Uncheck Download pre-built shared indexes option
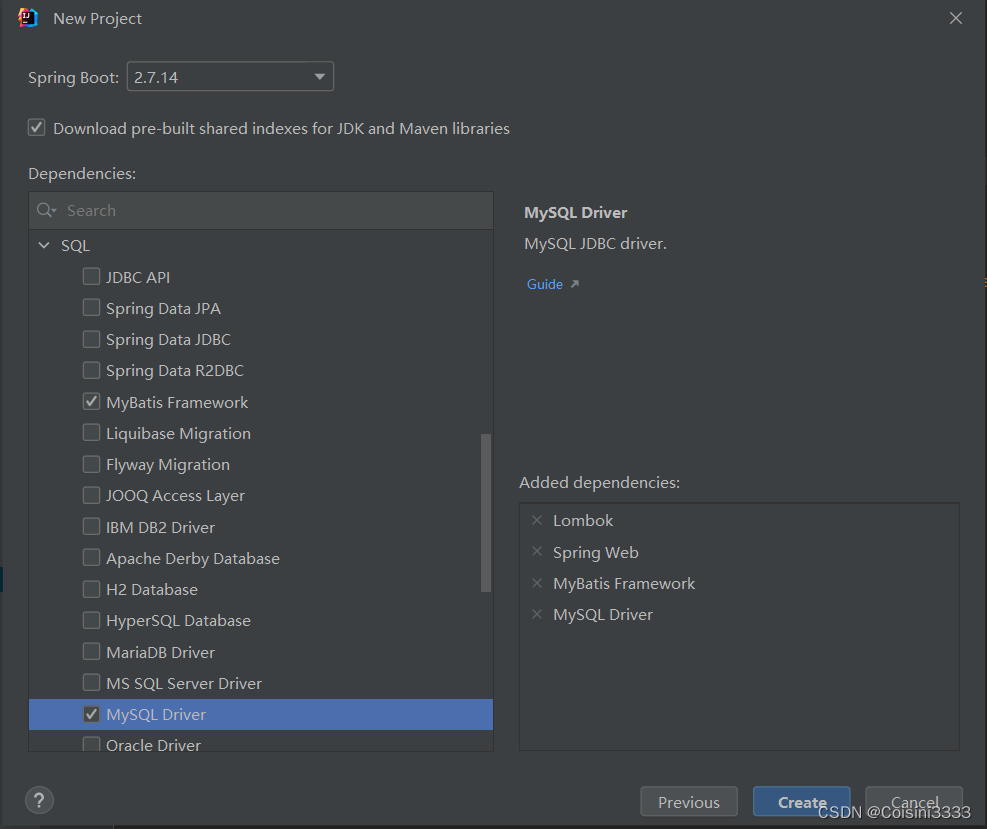 (36, 128)
